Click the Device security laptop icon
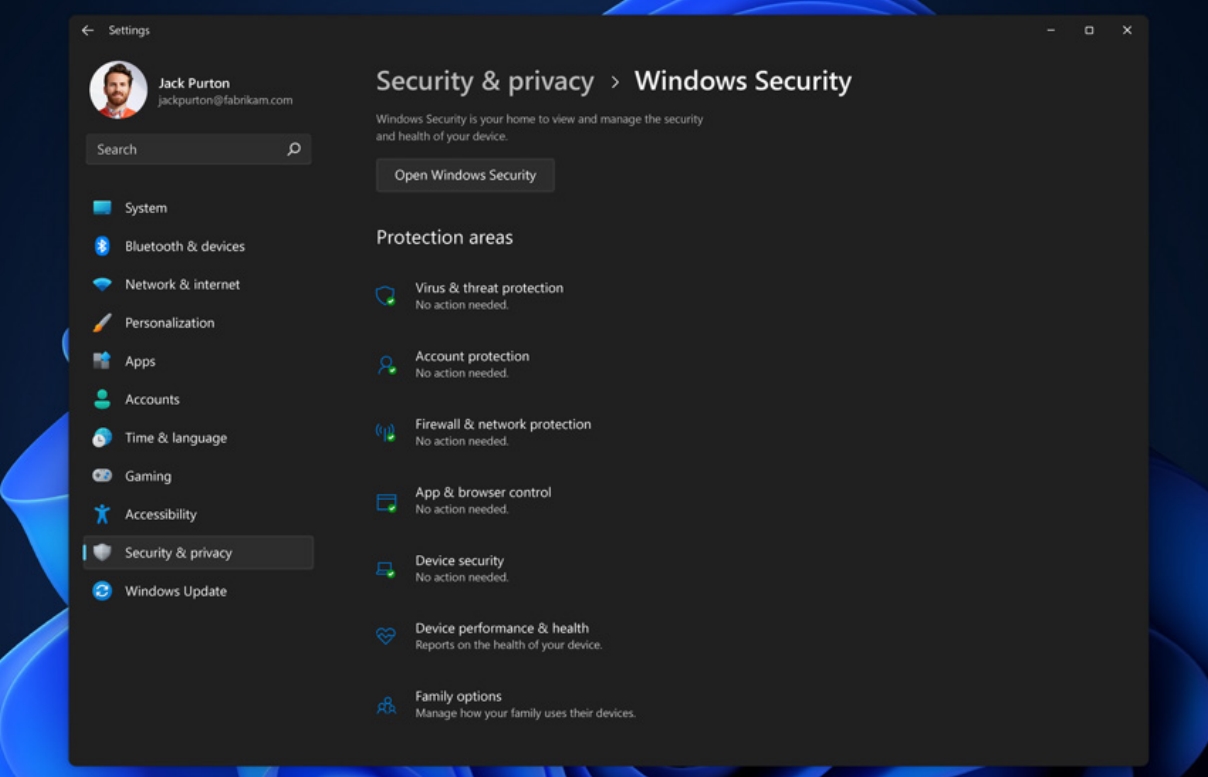The height and width of the screenshot is (777, 1208). tap(385, 569)
